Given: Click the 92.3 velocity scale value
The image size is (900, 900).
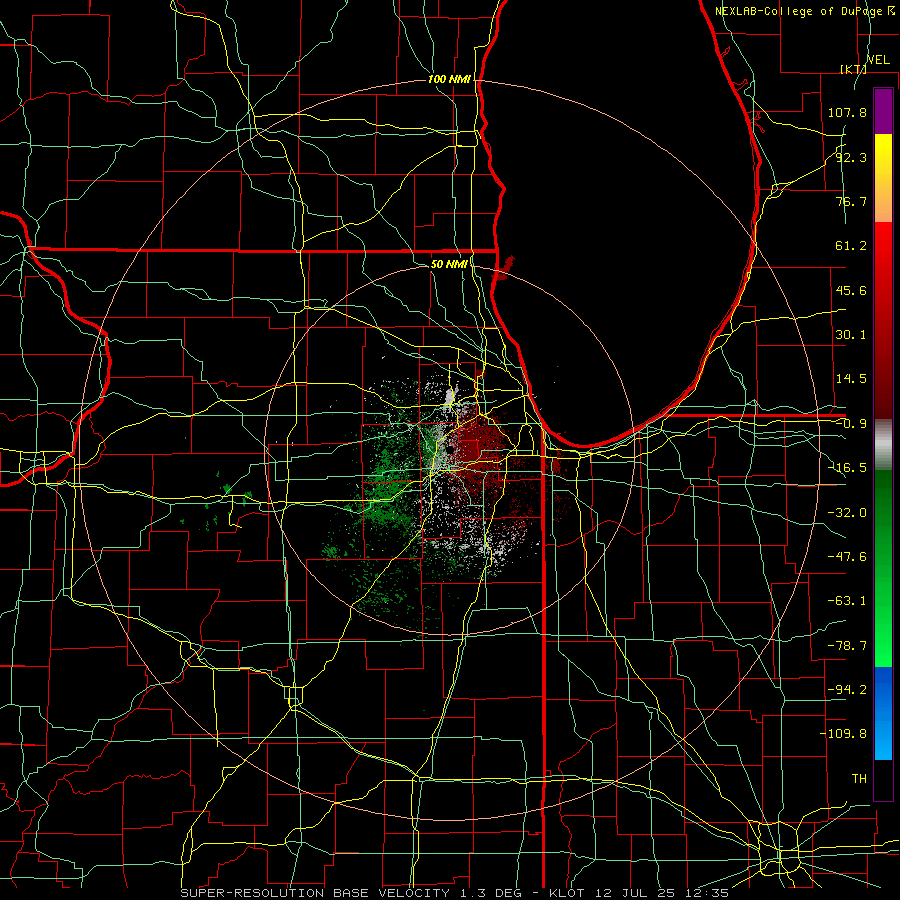Looking at the screenshot, I should tap(851, 157).
